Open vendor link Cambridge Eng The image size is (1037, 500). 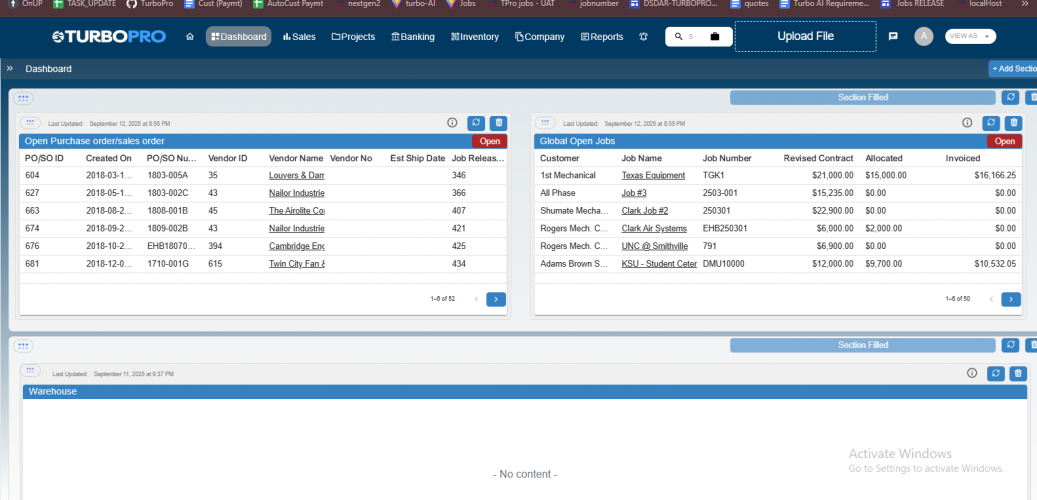[296, 246]
